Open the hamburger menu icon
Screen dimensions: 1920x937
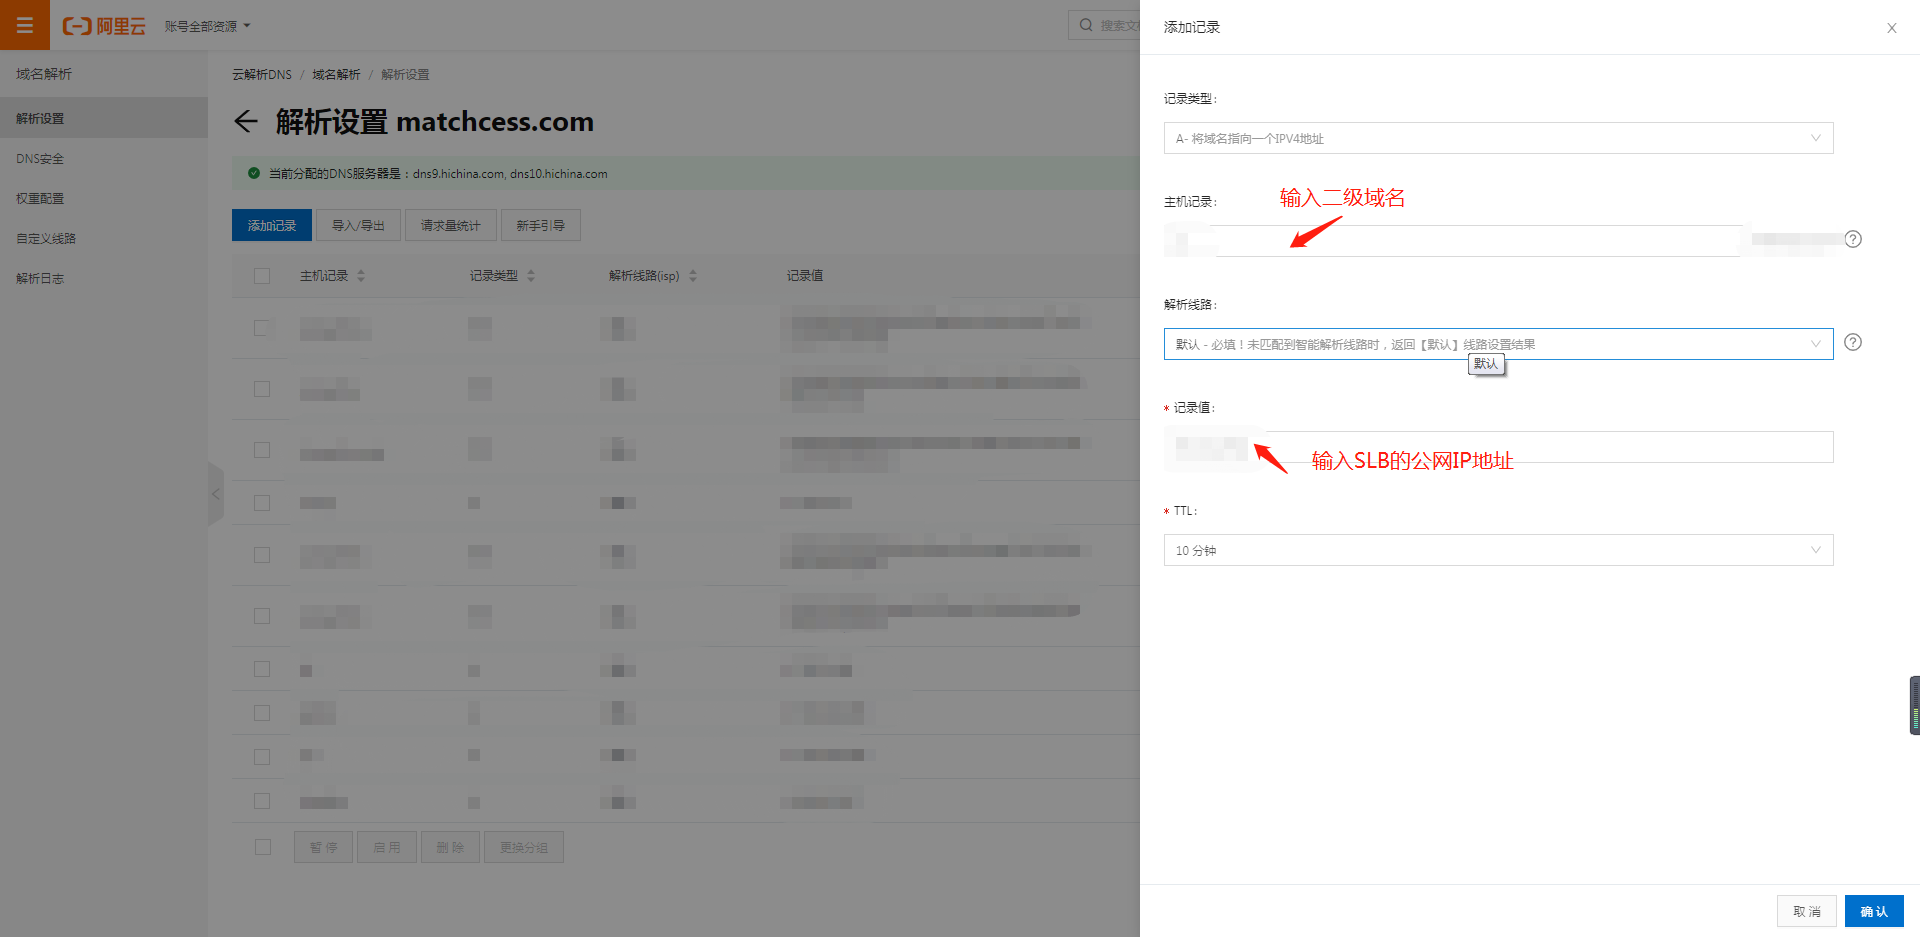coord(24,25)
